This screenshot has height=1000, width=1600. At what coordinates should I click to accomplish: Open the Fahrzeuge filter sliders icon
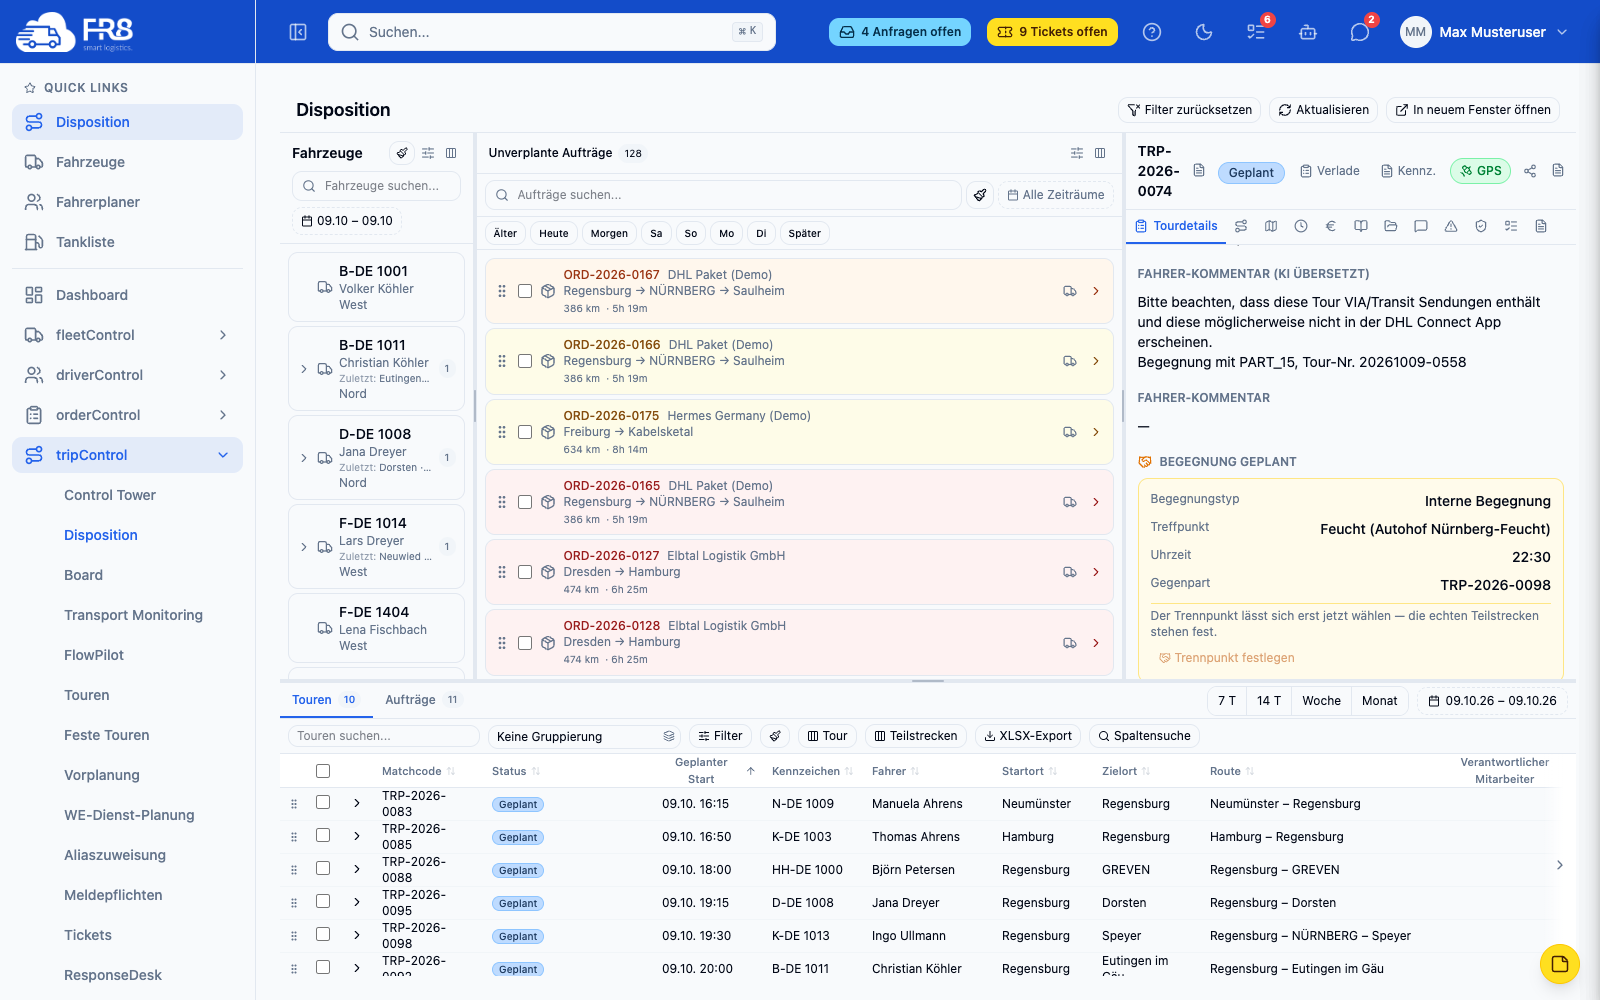click(428, 153)
